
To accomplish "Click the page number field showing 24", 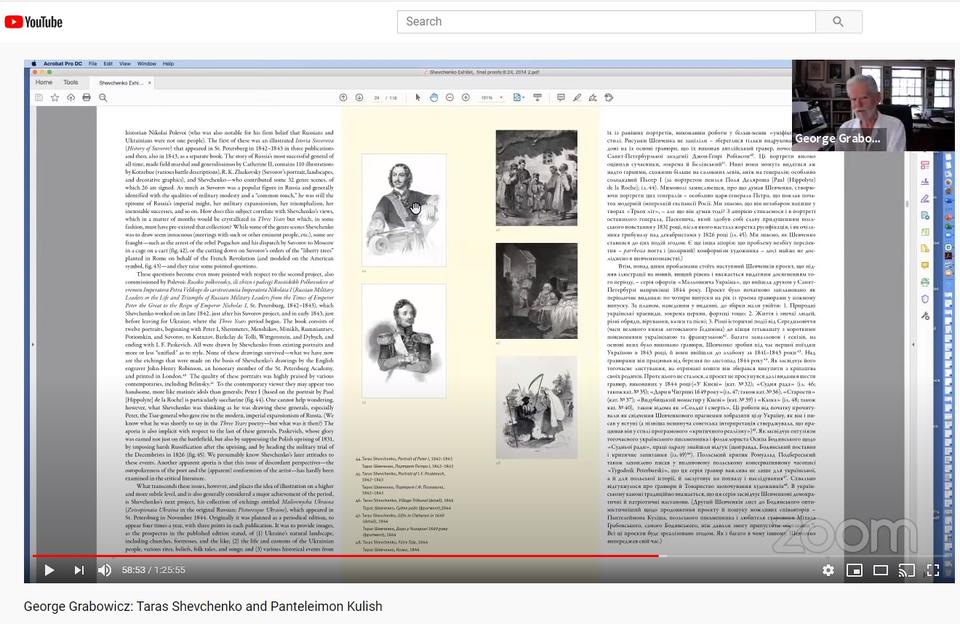I will pos(377,98).
